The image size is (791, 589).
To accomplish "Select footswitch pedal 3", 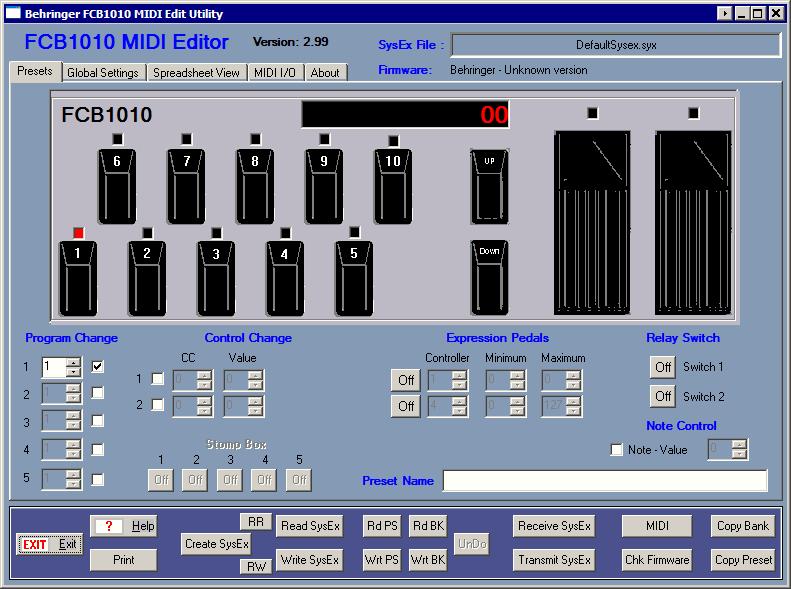I will [x=216, y=278].
